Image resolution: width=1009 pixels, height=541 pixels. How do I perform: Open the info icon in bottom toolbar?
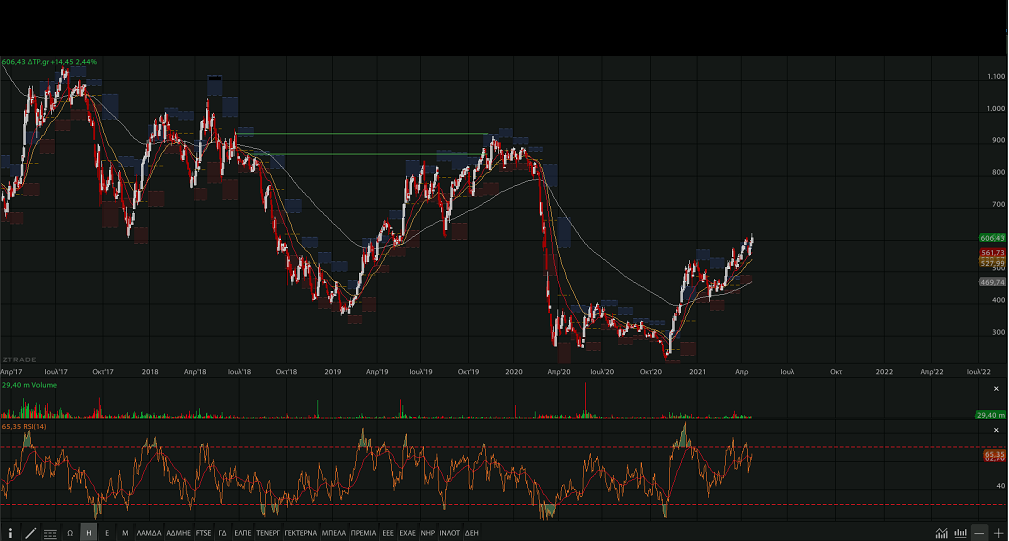11,533
